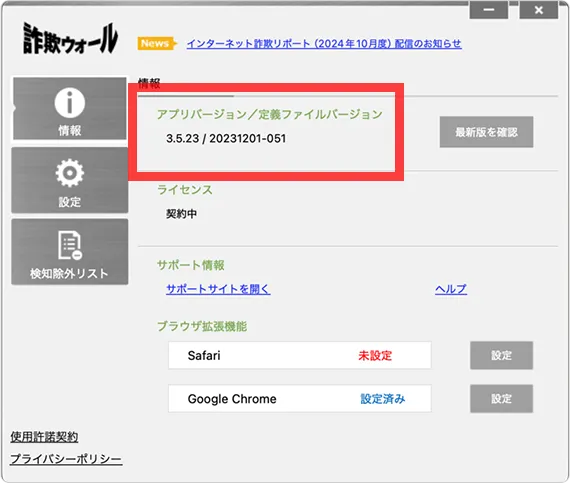
Task: Close the 詐欺ウォール window
Action: [539, 10]
